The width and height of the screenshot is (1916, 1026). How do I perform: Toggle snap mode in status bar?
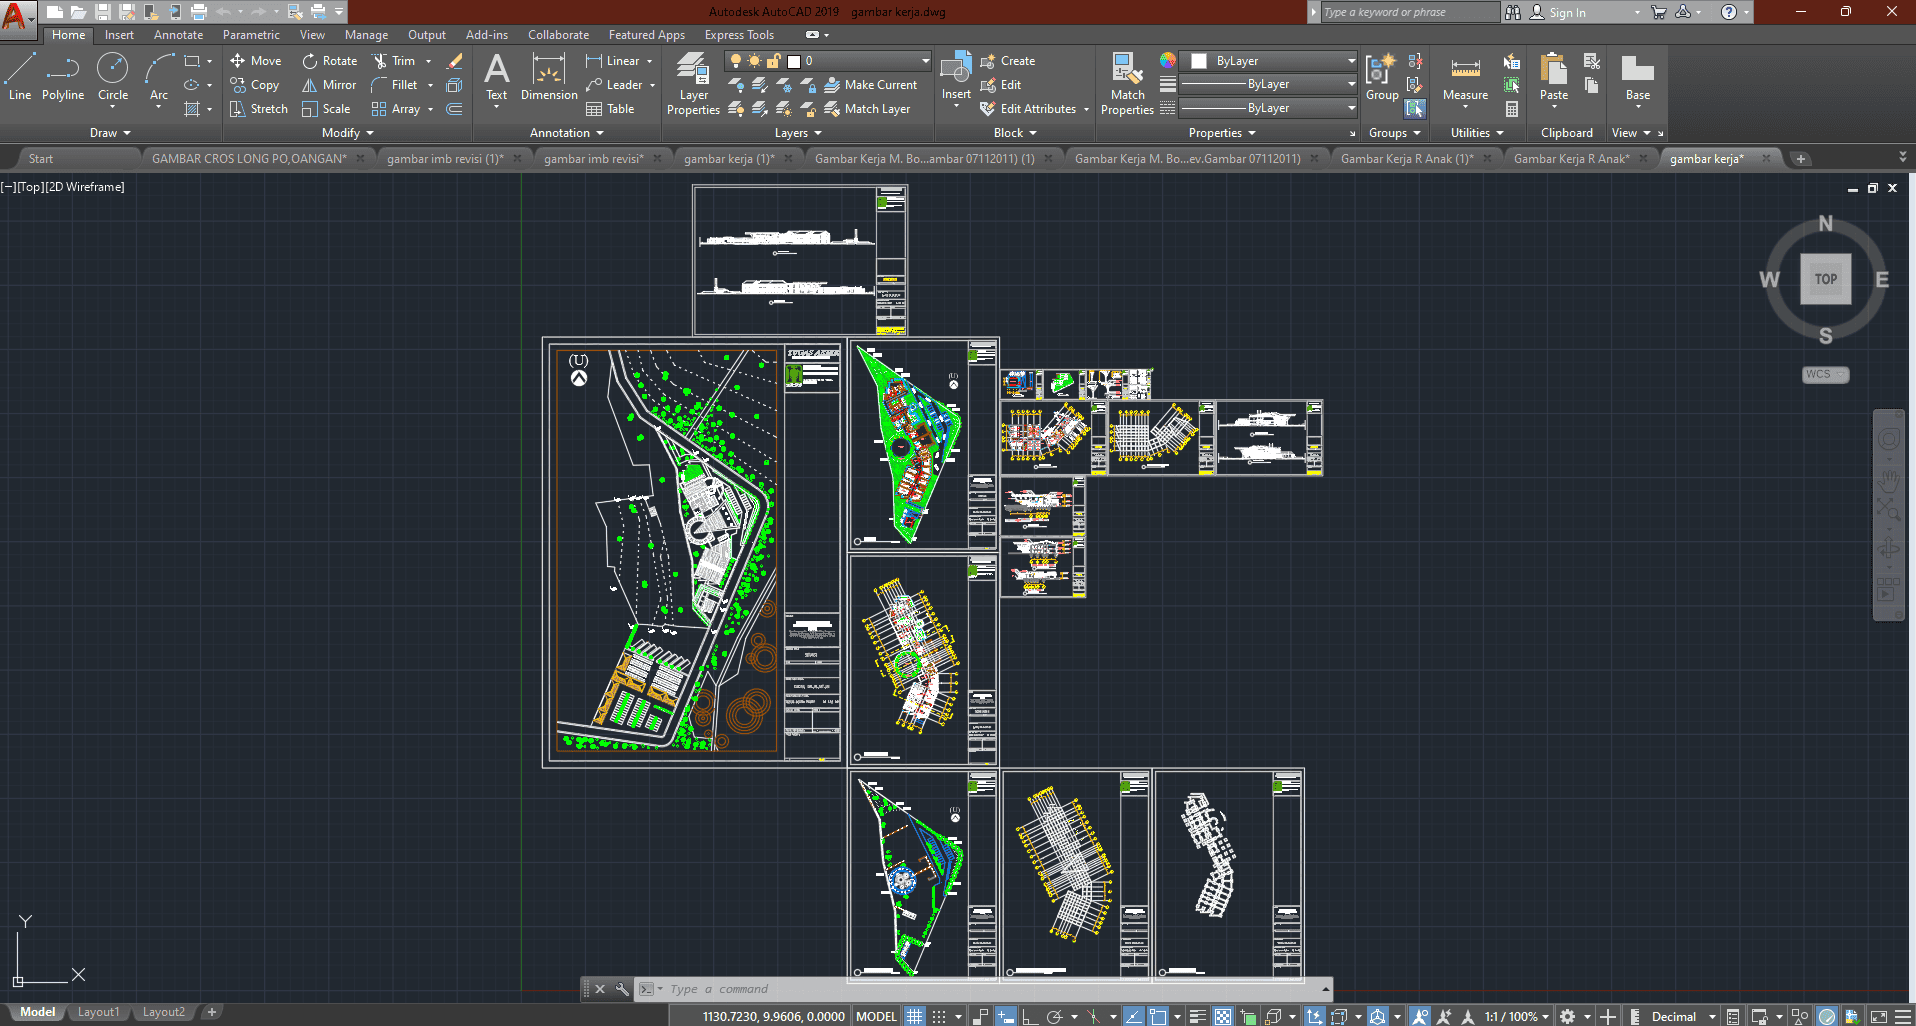pyautogui.click(x=939, y=1016)
